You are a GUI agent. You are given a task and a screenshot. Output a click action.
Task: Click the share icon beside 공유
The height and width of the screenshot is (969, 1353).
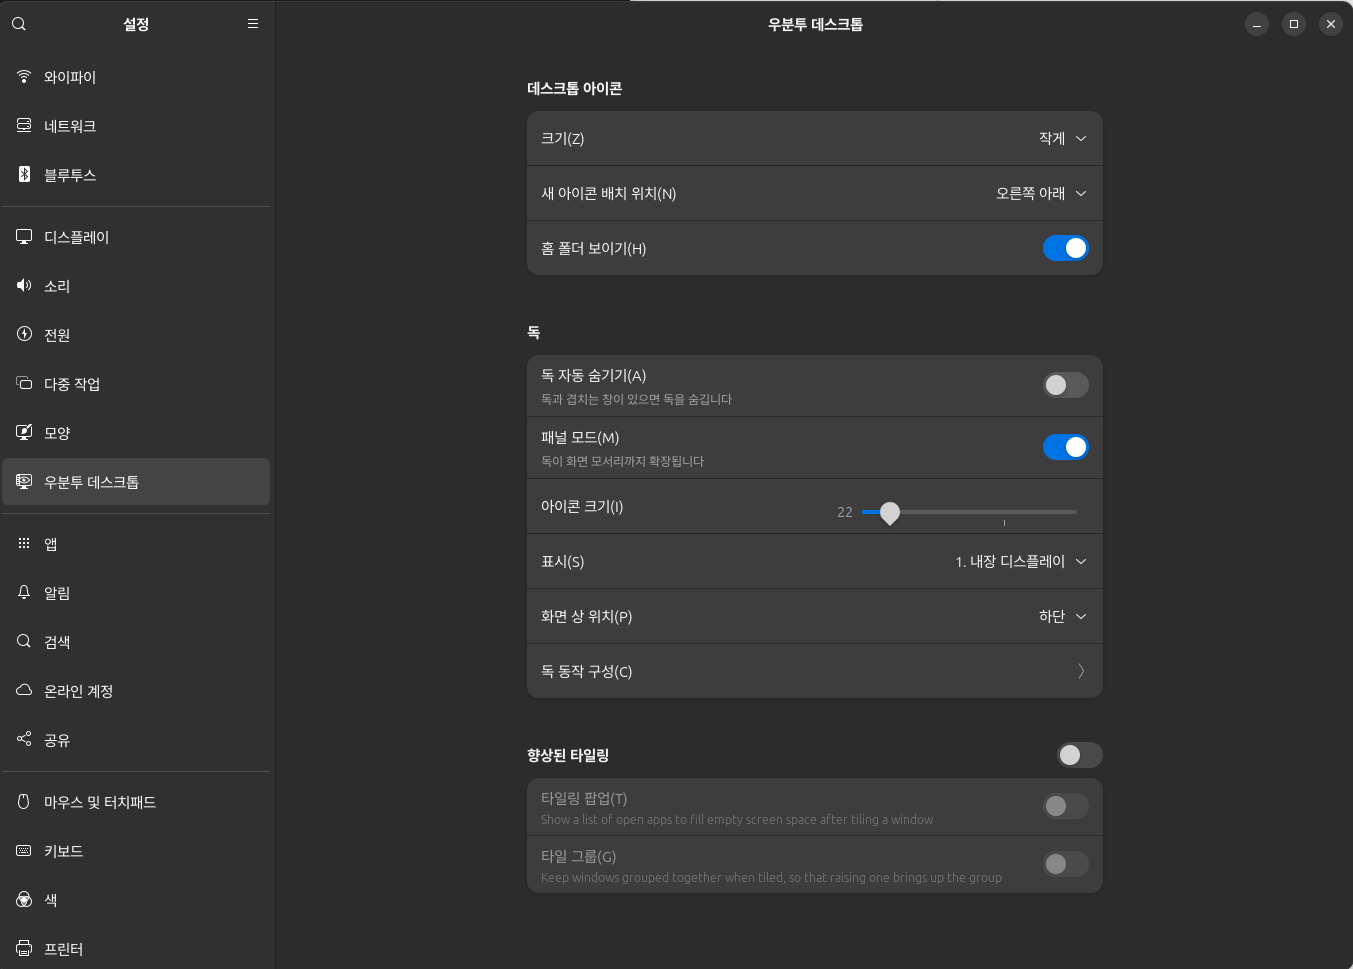coord(24,740)
